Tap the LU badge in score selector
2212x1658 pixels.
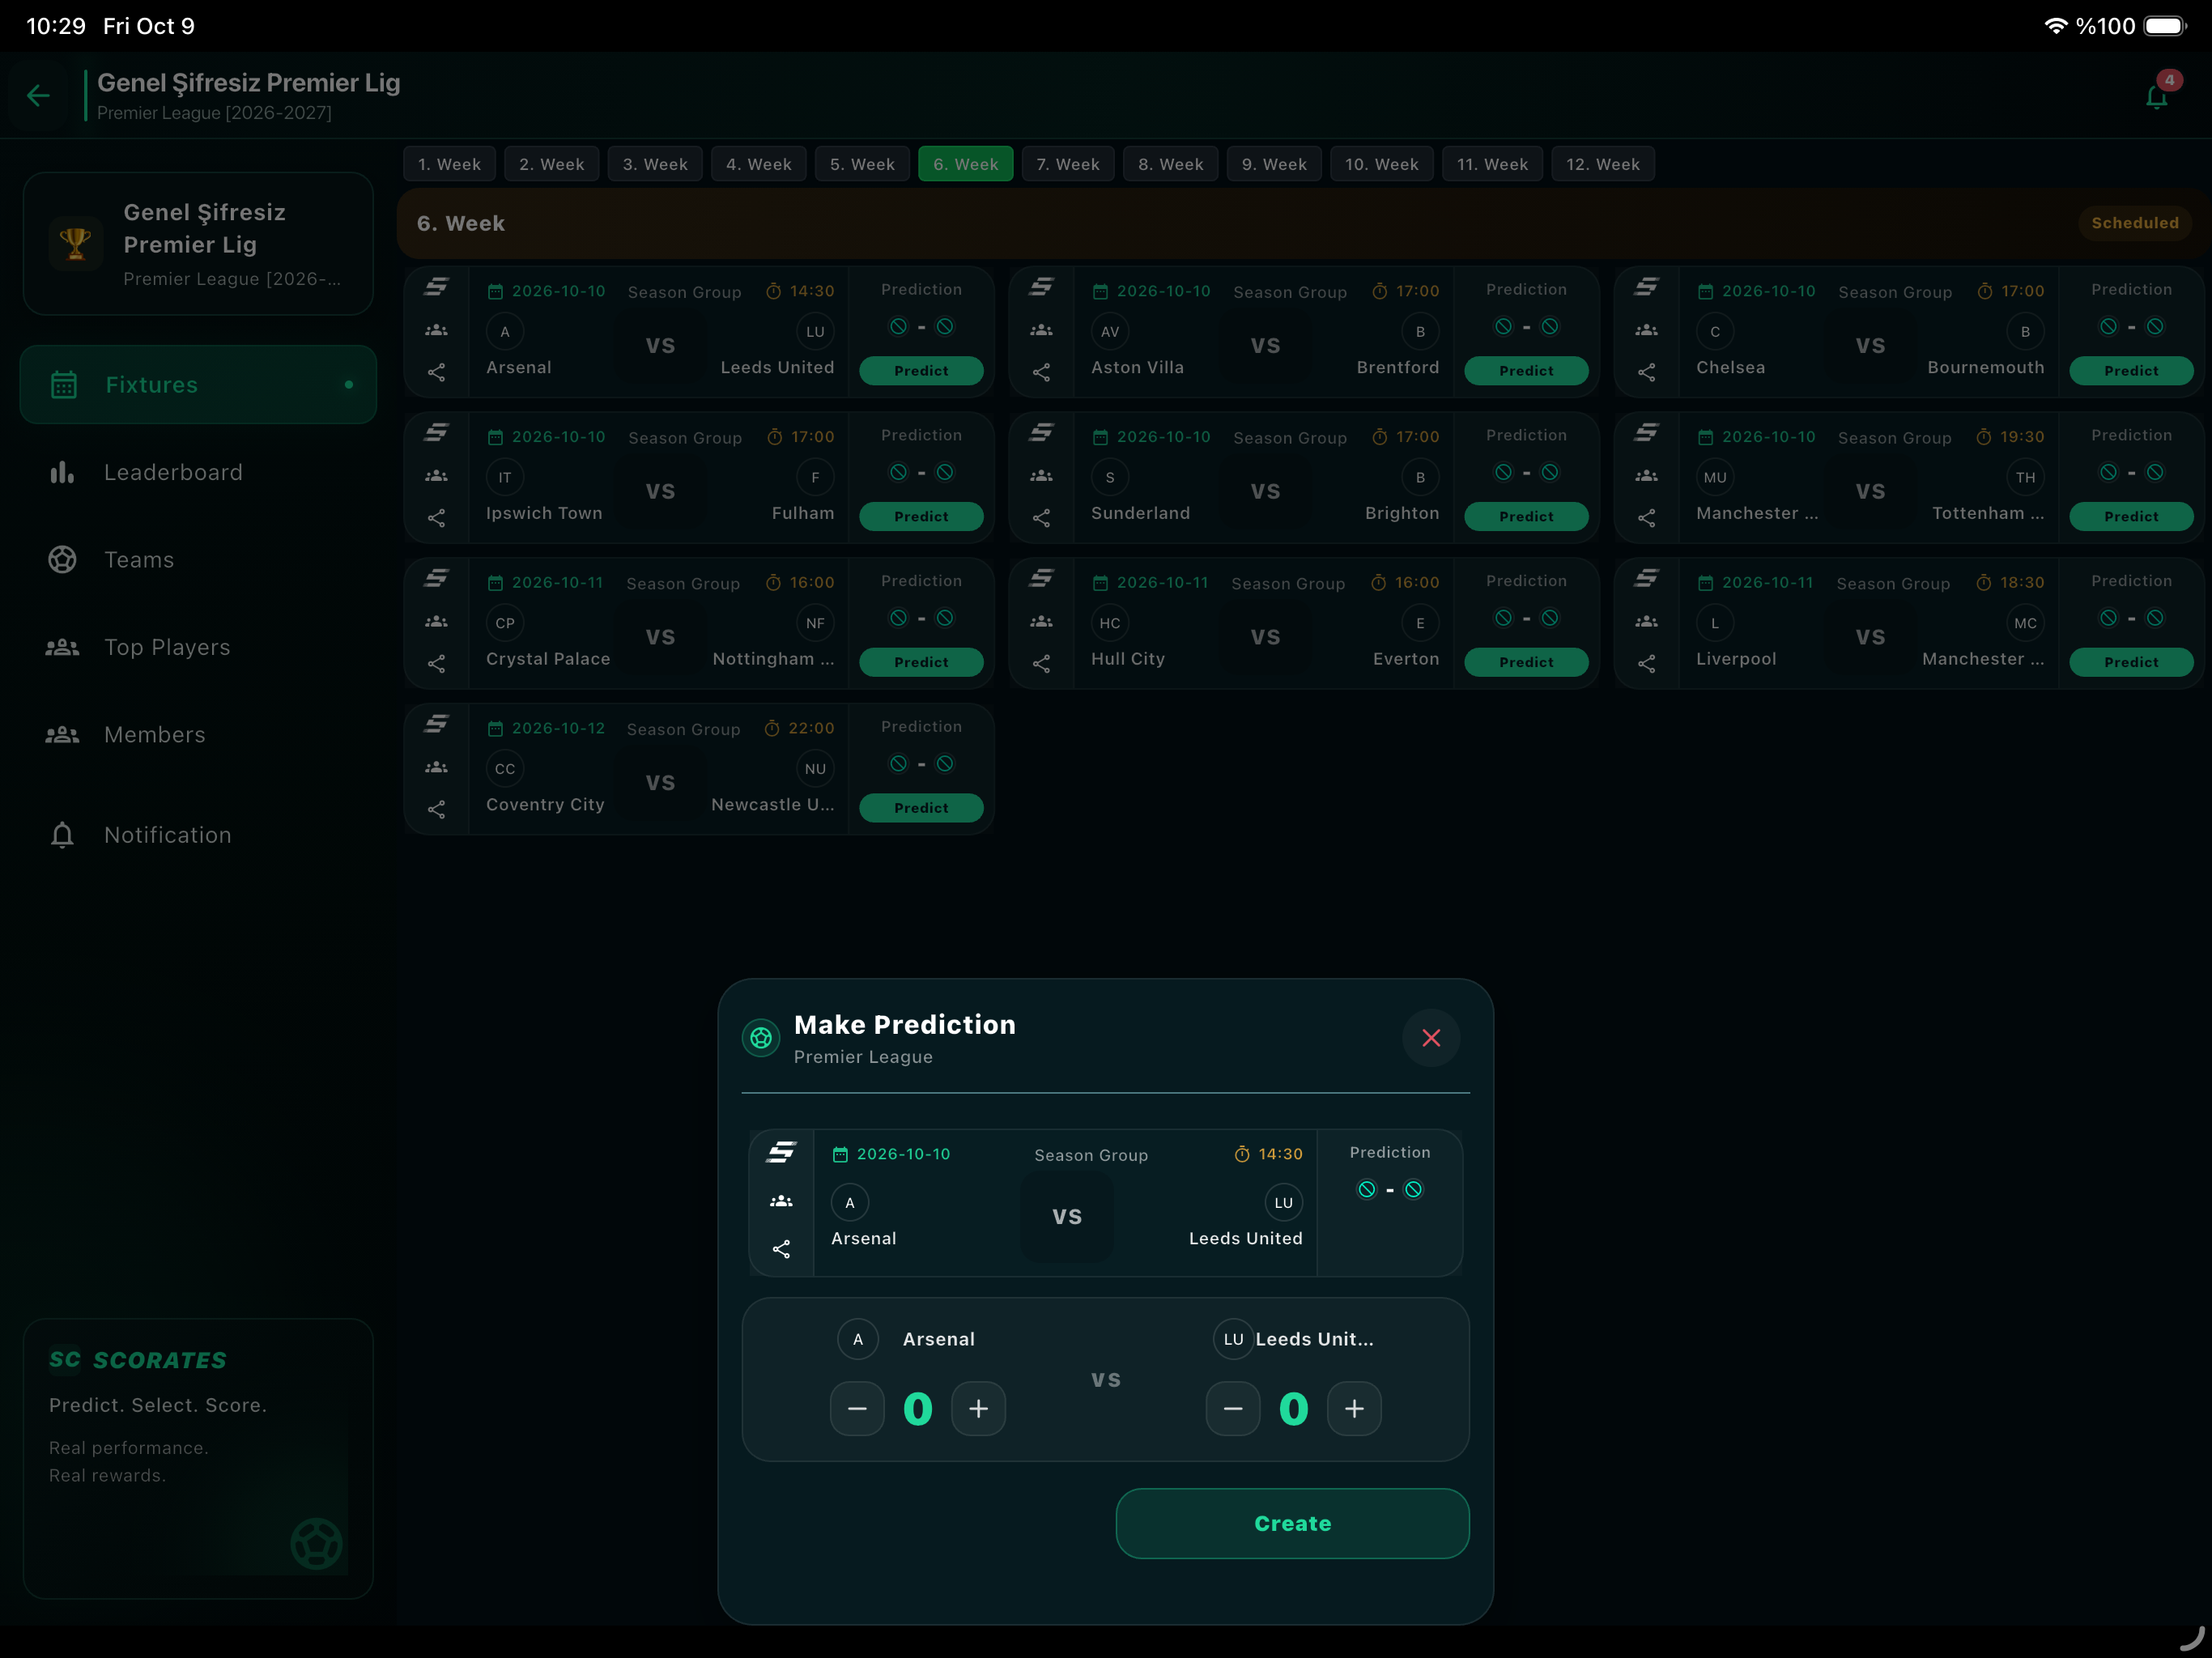click(1233, 1339)
